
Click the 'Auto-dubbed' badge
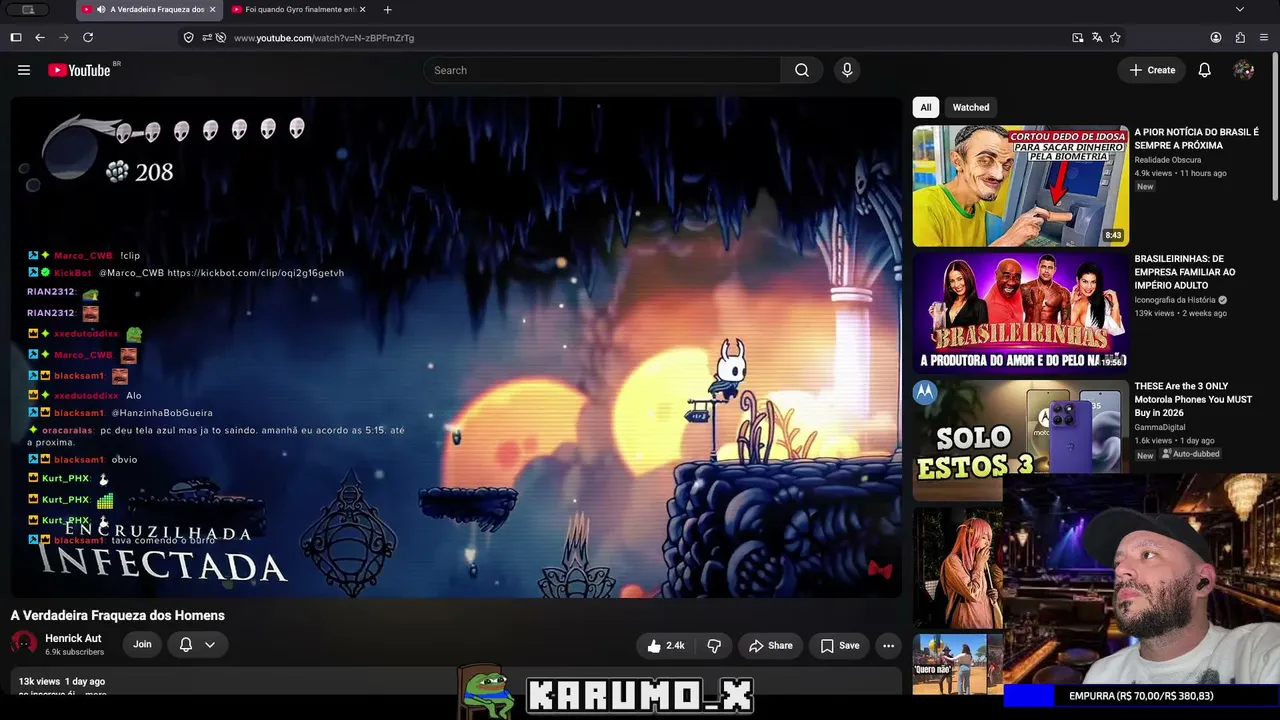point(1190,454)
